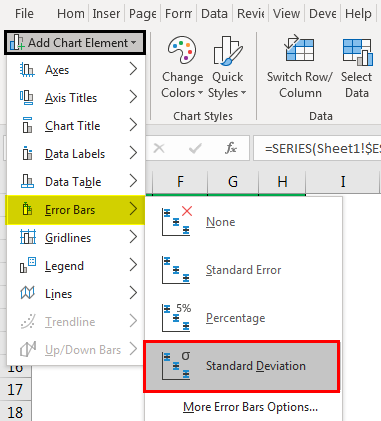Viewport: 381px width, 421px height.
Task: Select the Percentage error bars option
Action: pyautogui.click(x=243, y=318)
